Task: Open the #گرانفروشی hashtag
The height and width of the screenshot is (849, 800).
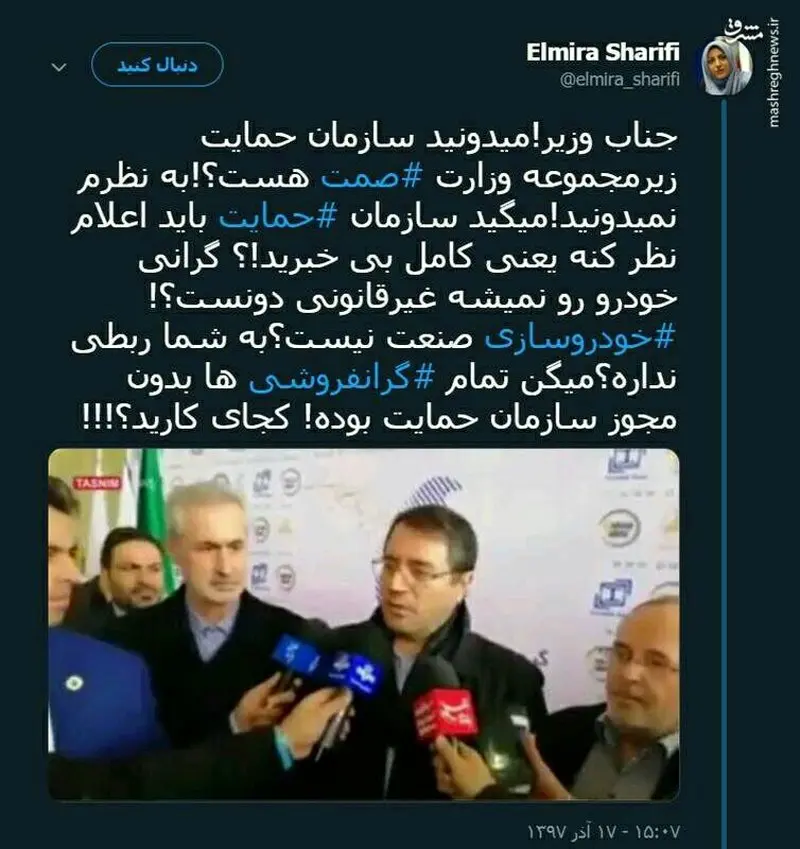Action: tap(342, 379)
